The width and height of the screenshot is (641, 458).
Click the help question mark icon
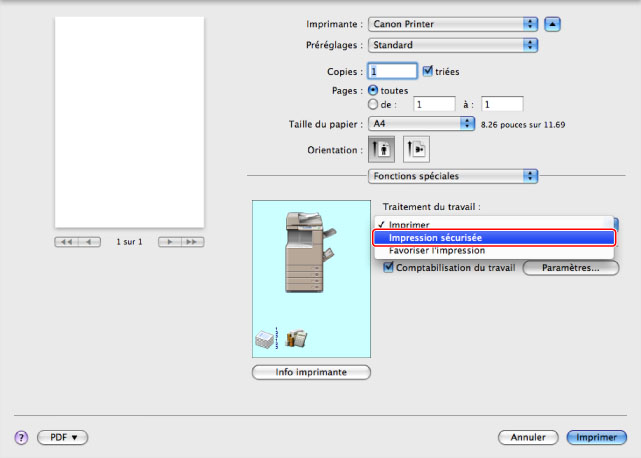pyautogui.click(x=20, y=438)
